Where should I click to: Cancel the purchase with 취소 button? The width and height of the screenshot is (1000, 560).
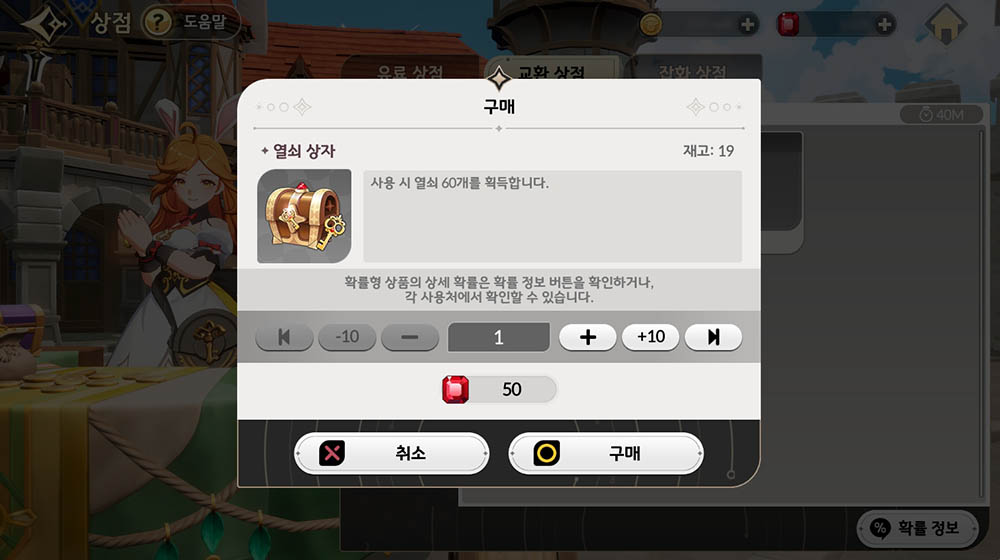coord(392,453)
